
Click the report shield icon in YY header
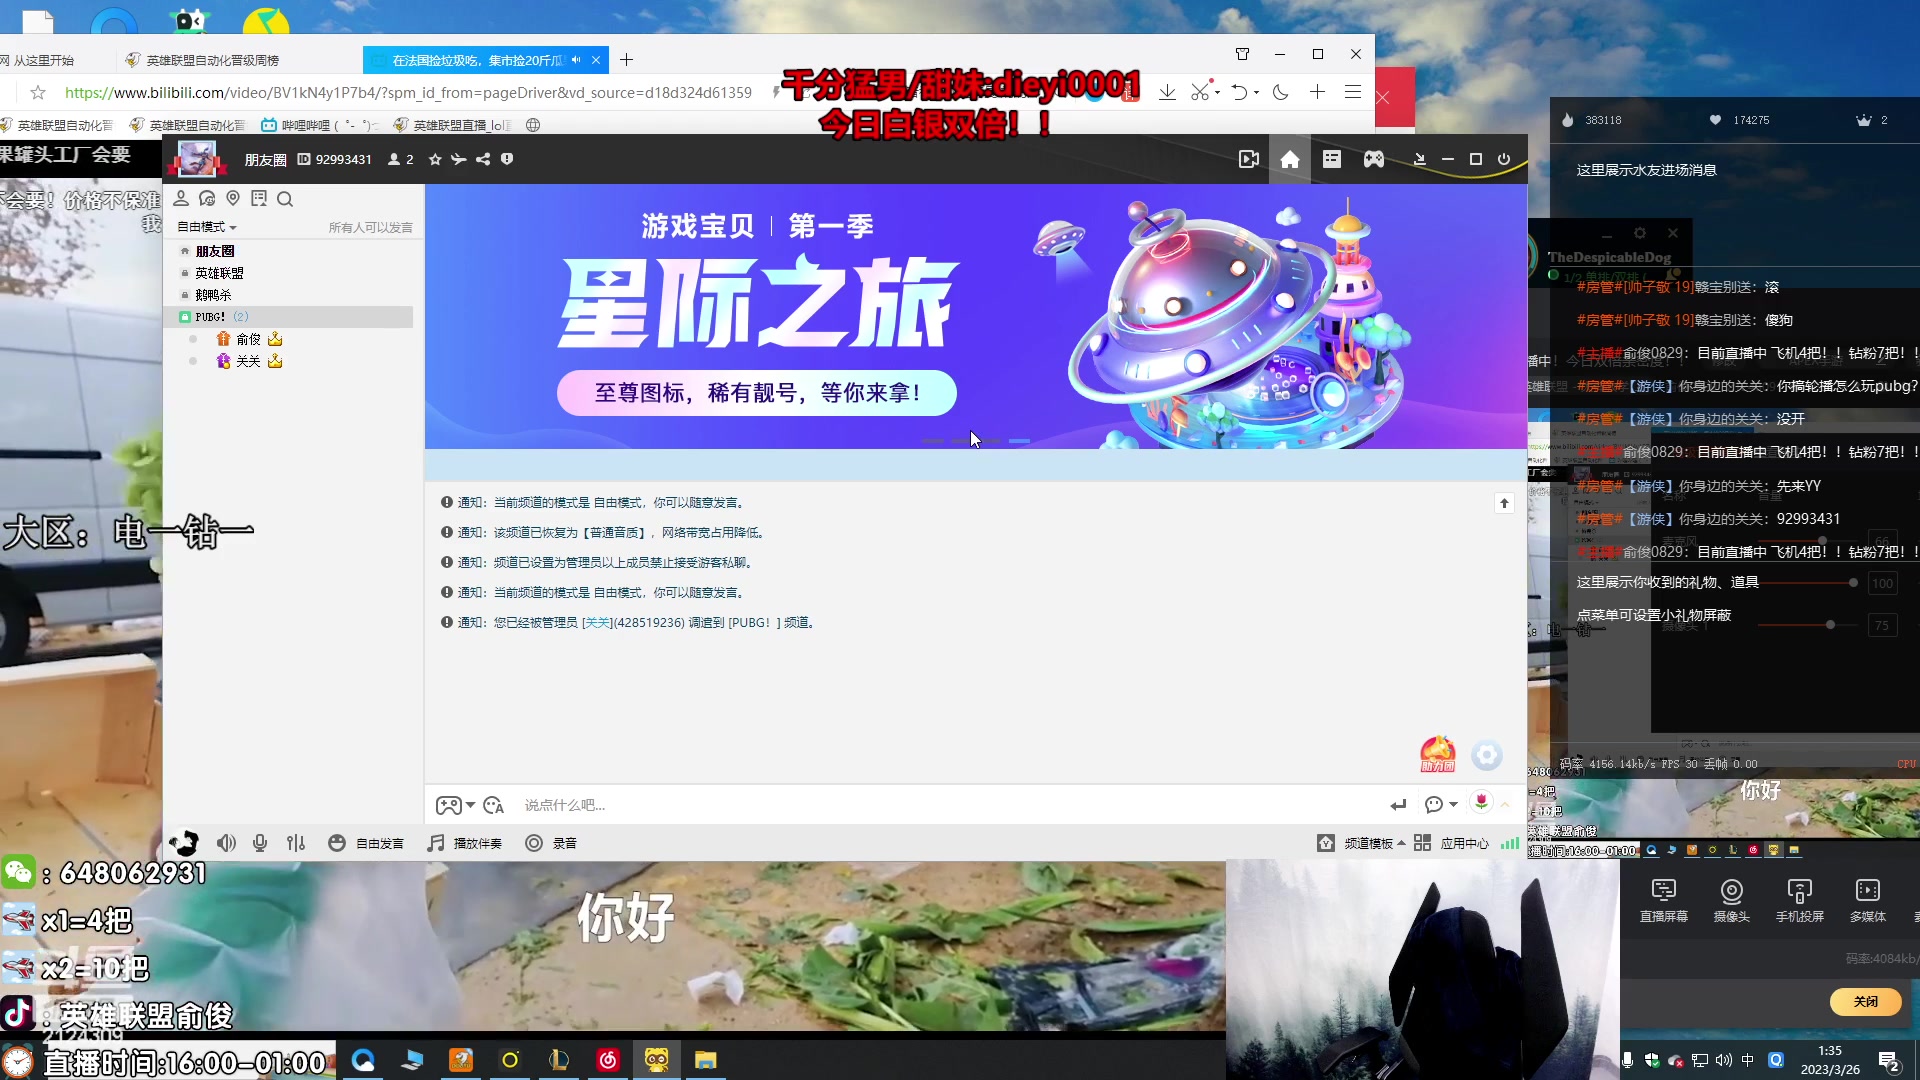(507, 159)
